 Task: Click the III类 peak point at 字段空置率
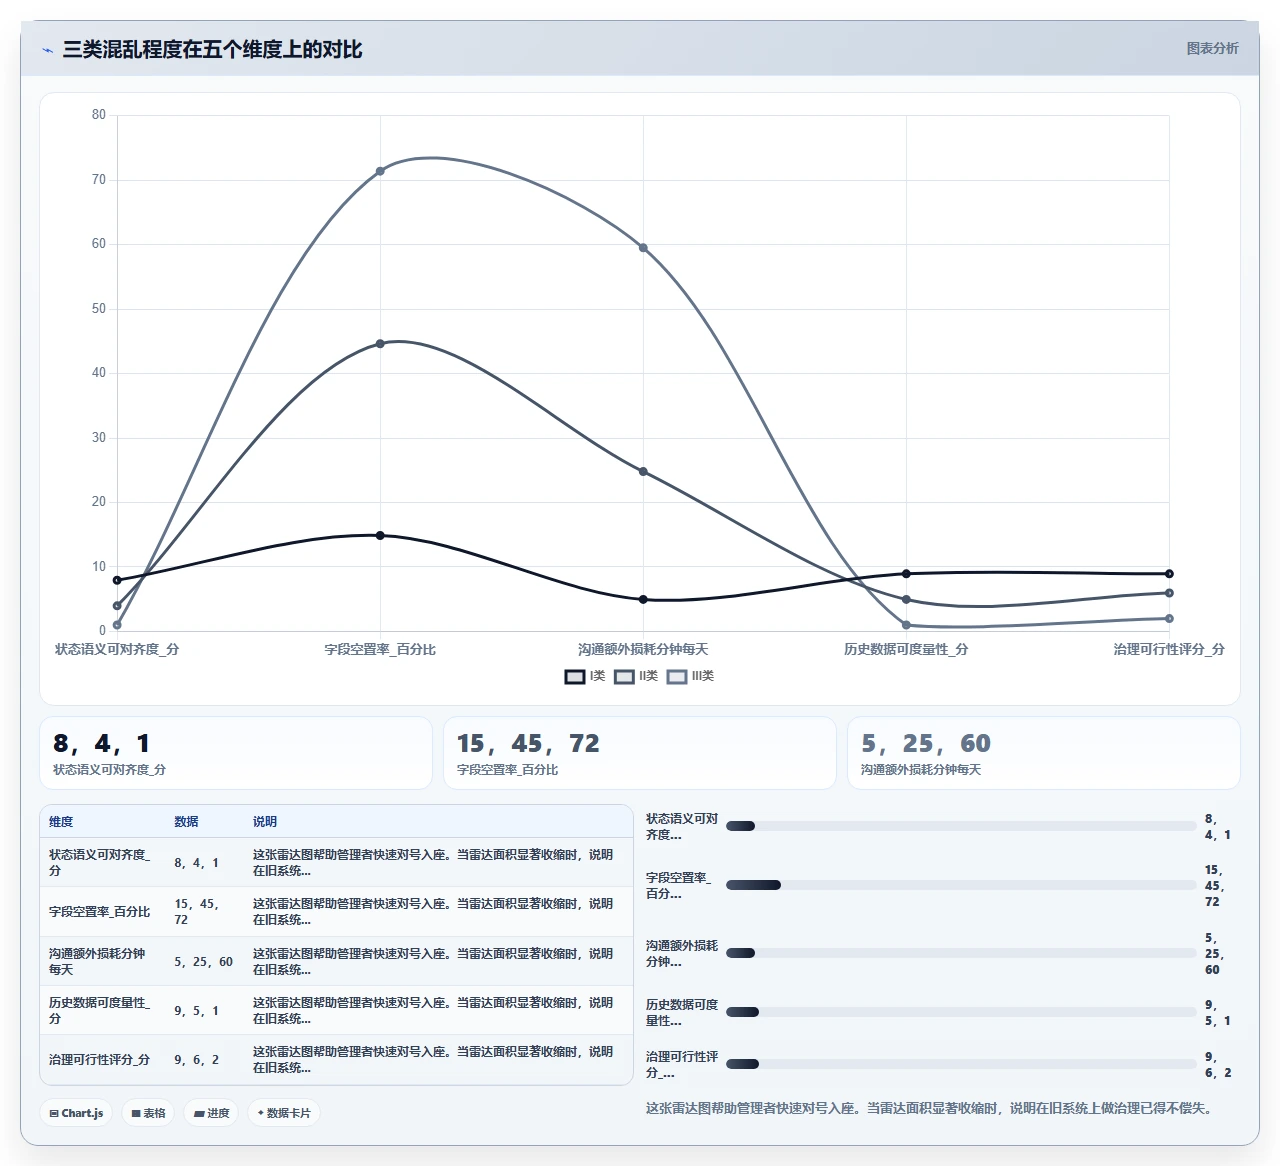[x=380, y=171]
